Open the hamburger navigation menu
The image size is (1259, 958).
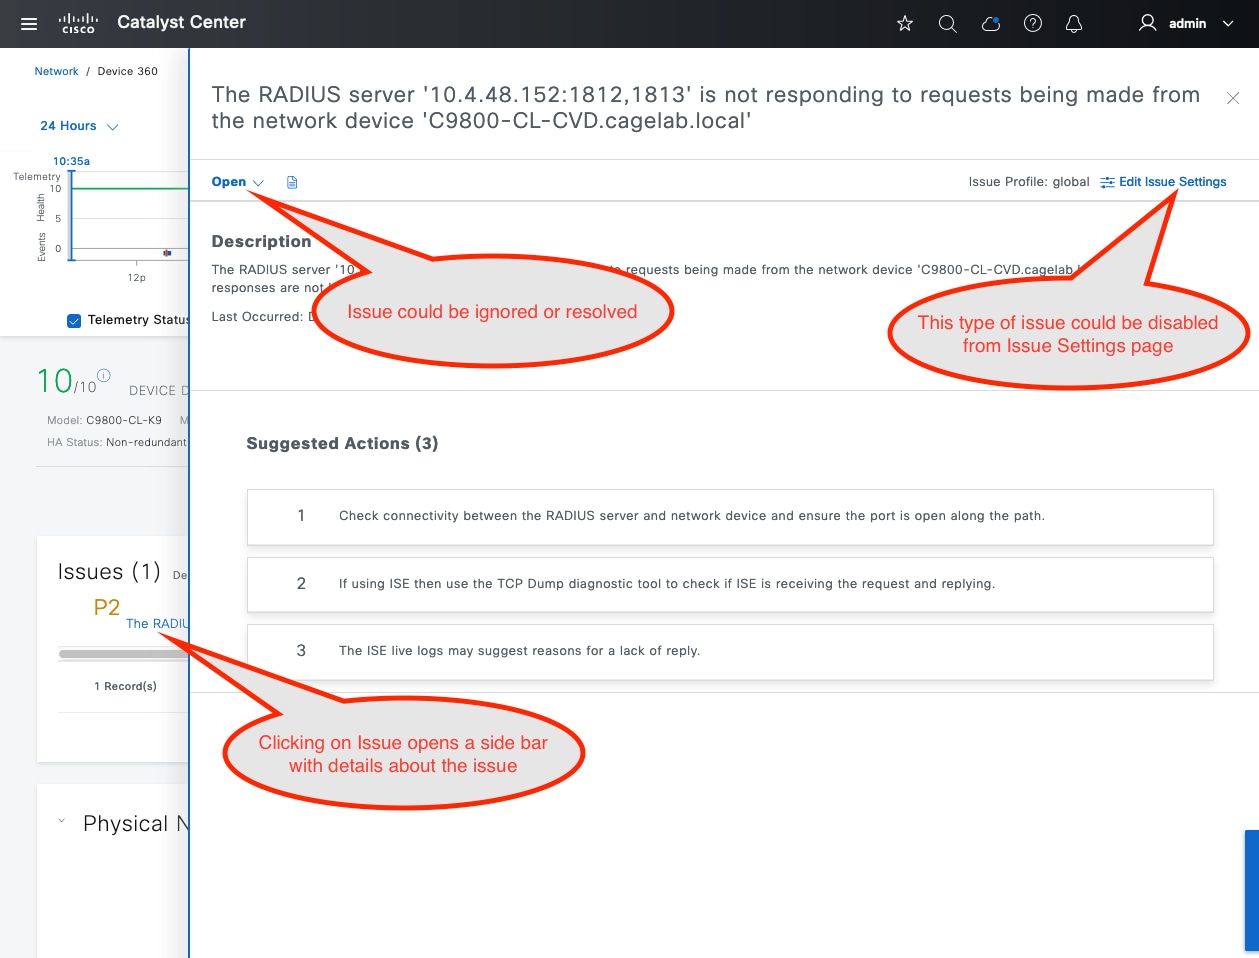(x=29, y=23)
